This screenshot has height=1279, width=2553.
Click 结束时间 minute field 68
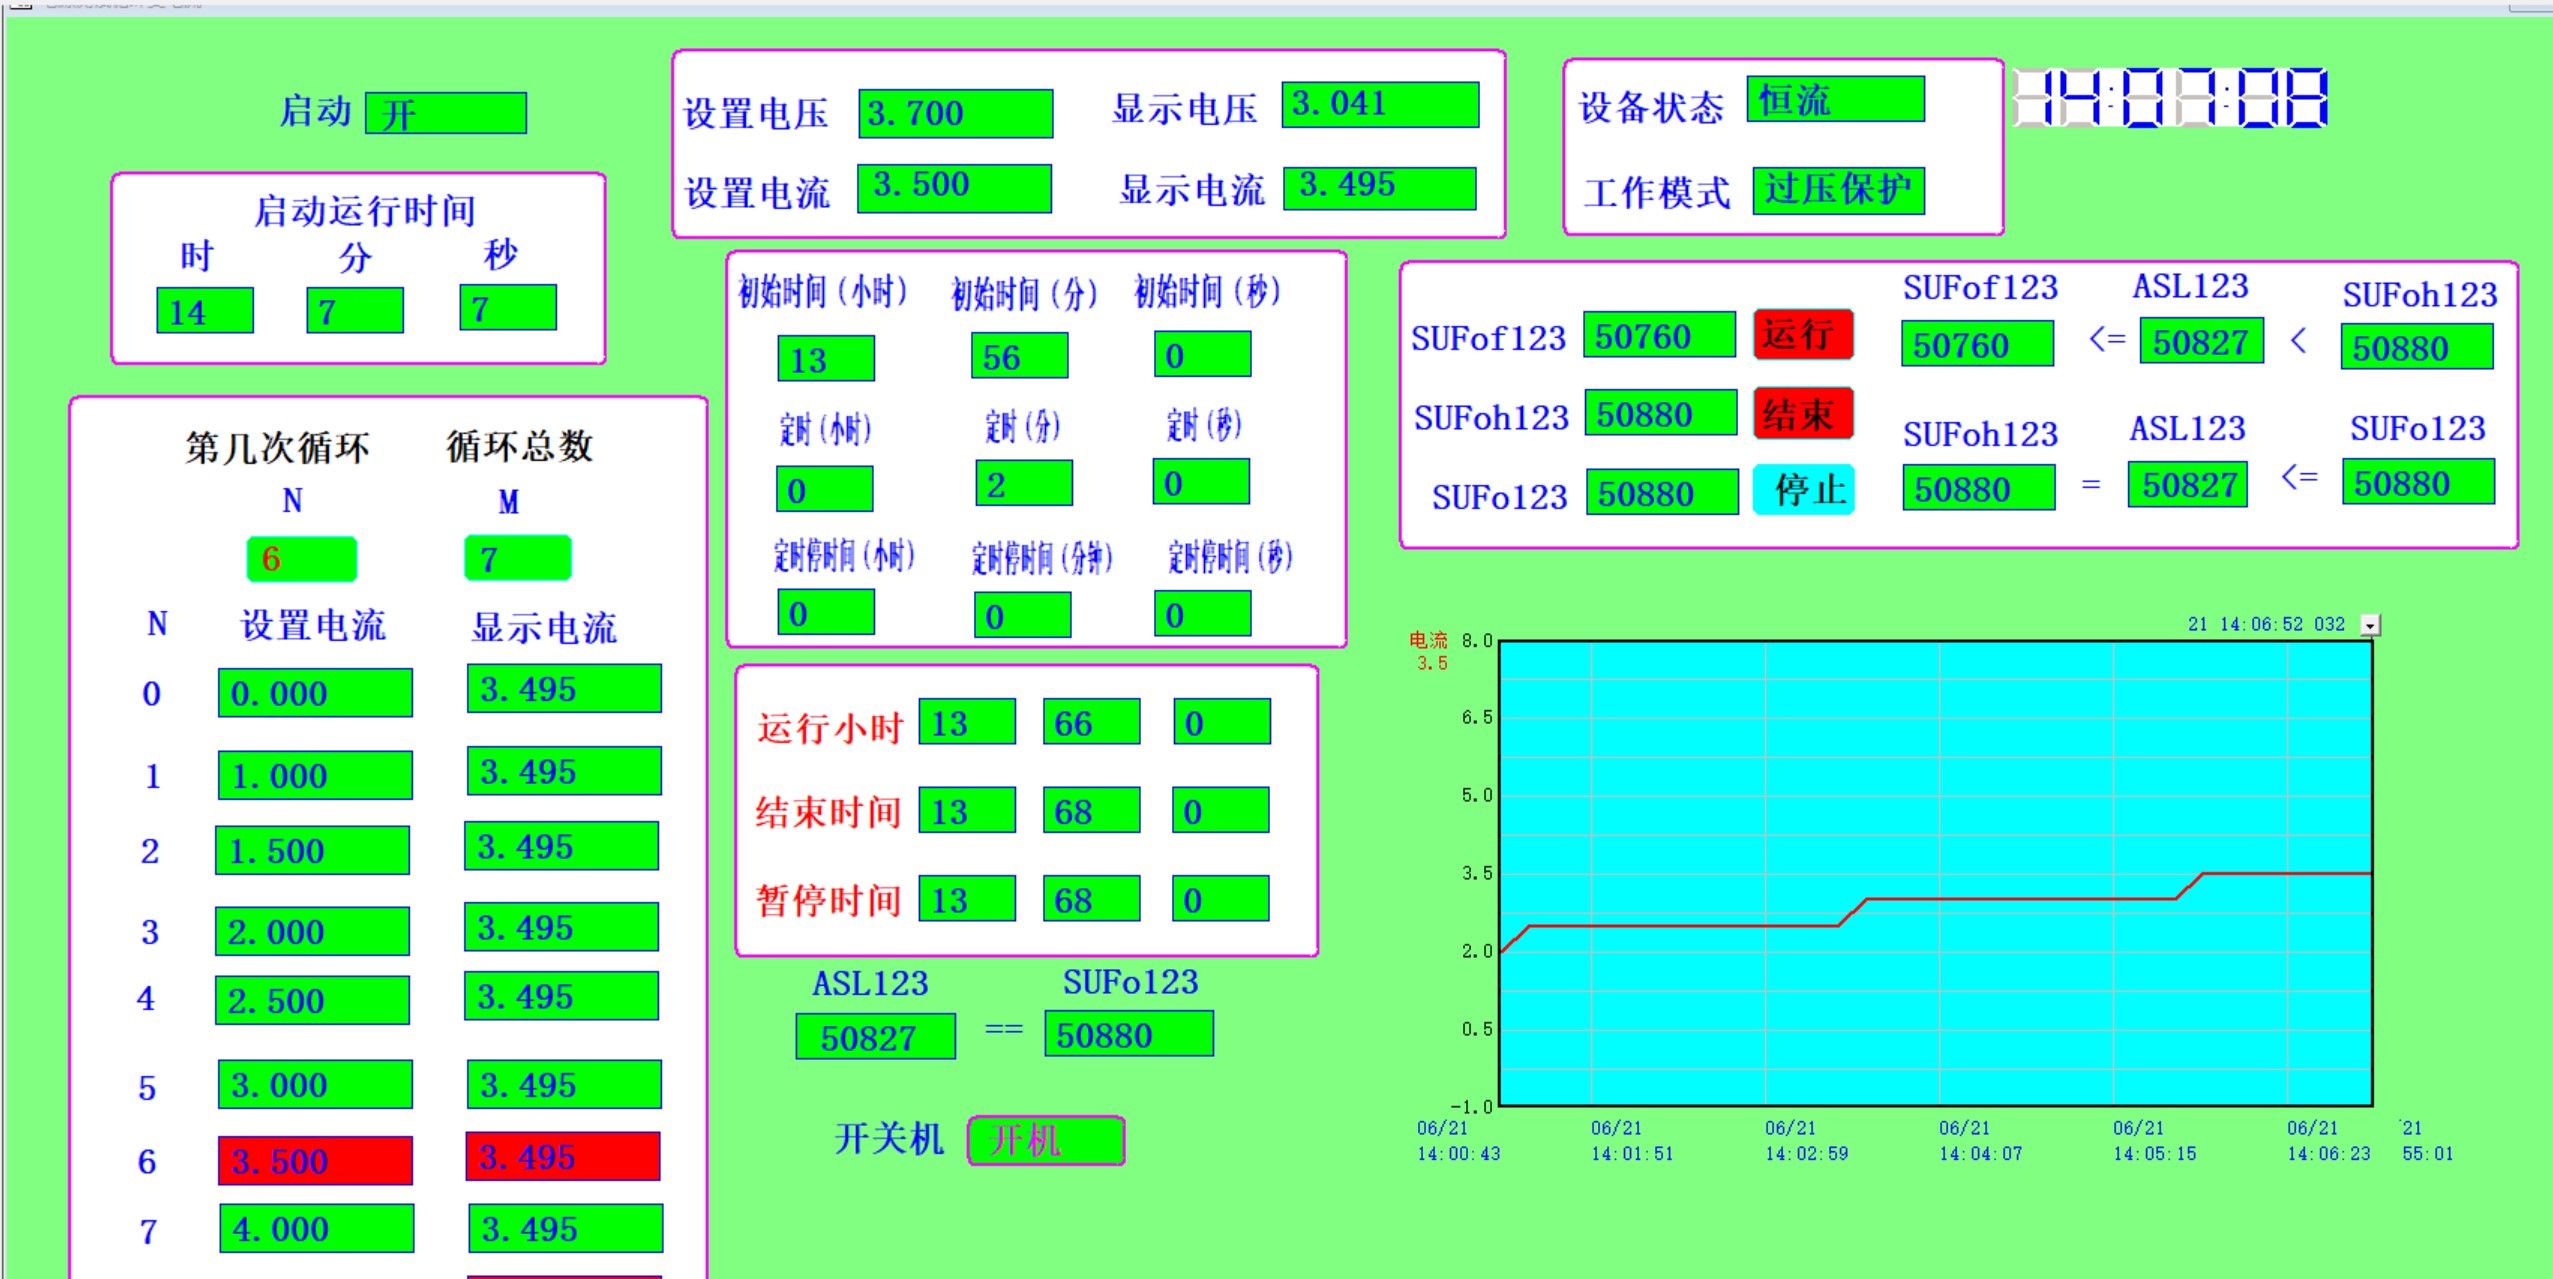click(x=1091, y=810)
